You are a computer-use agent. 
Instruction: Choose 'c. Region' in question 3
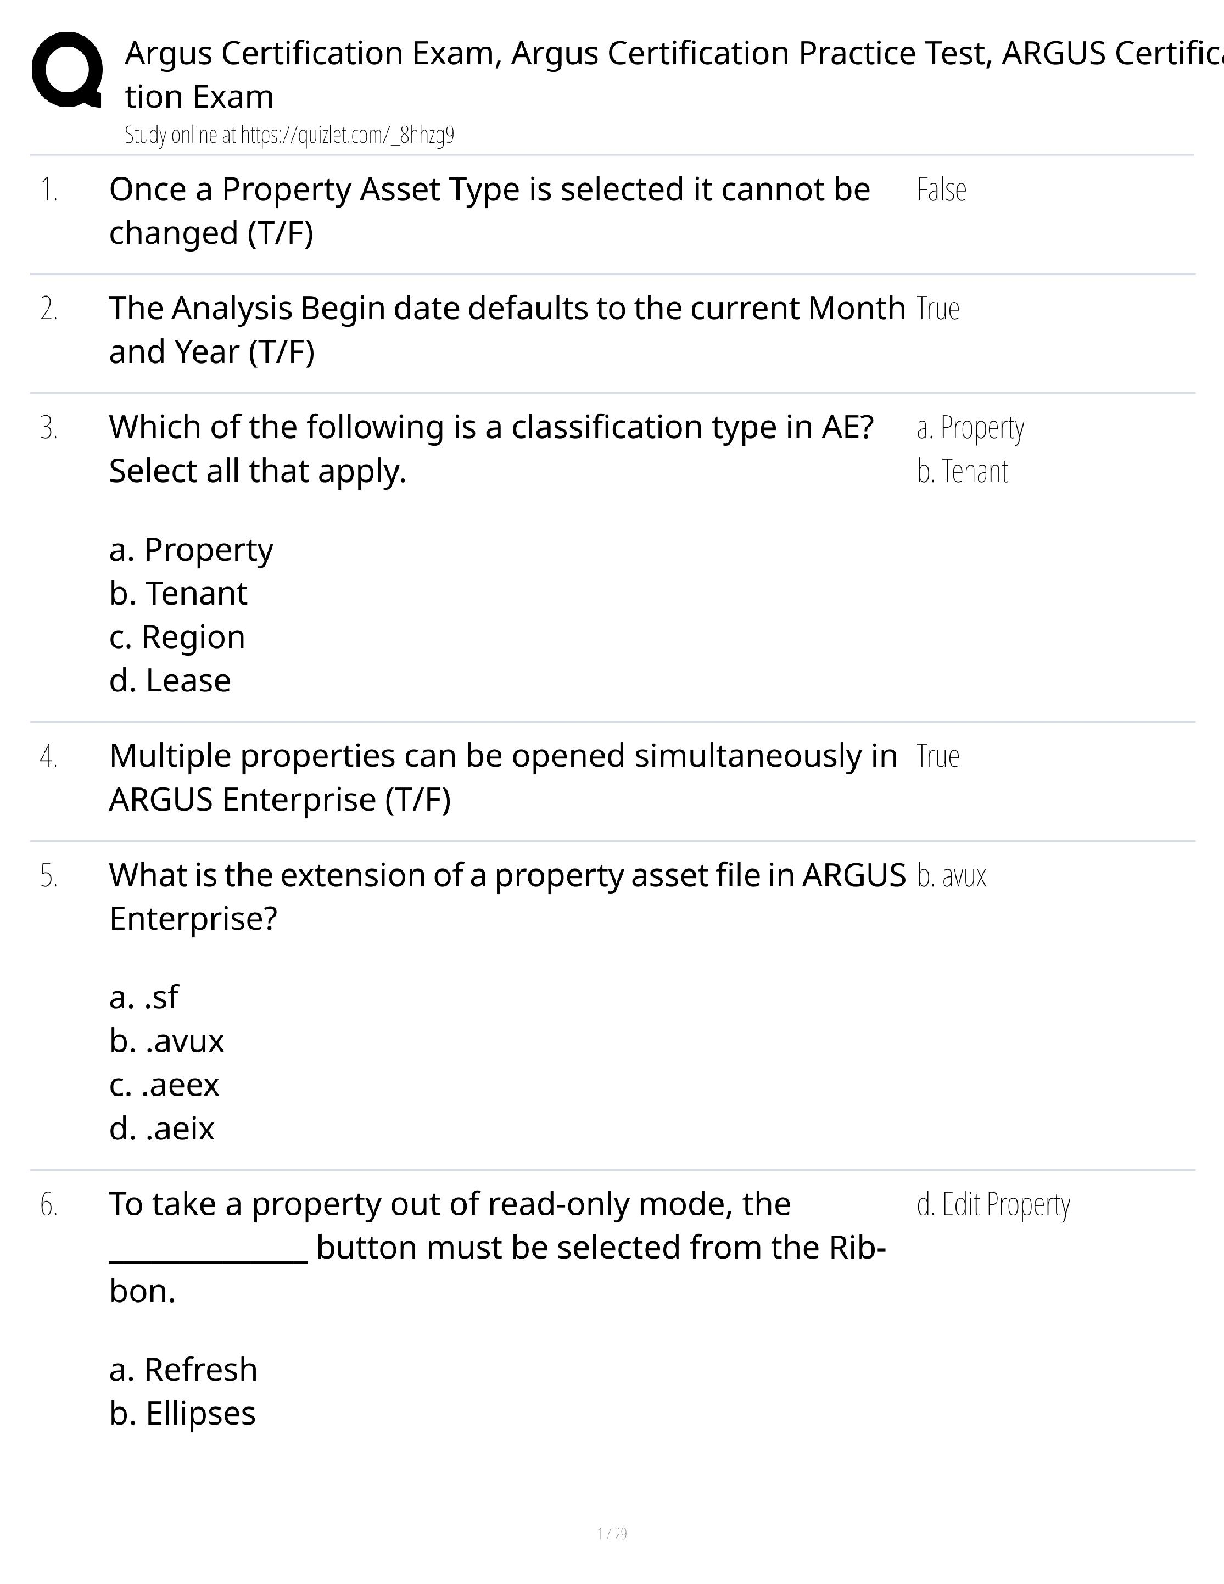[177, 637]
